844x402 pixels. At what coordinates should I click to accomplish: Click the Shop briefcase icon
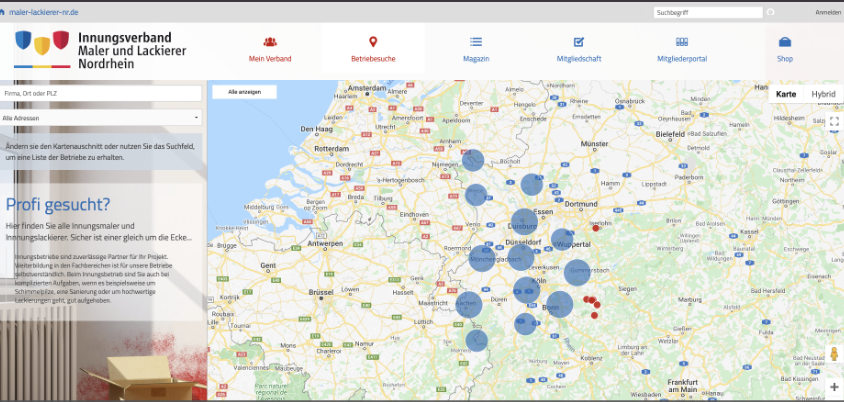coord(785,41)
